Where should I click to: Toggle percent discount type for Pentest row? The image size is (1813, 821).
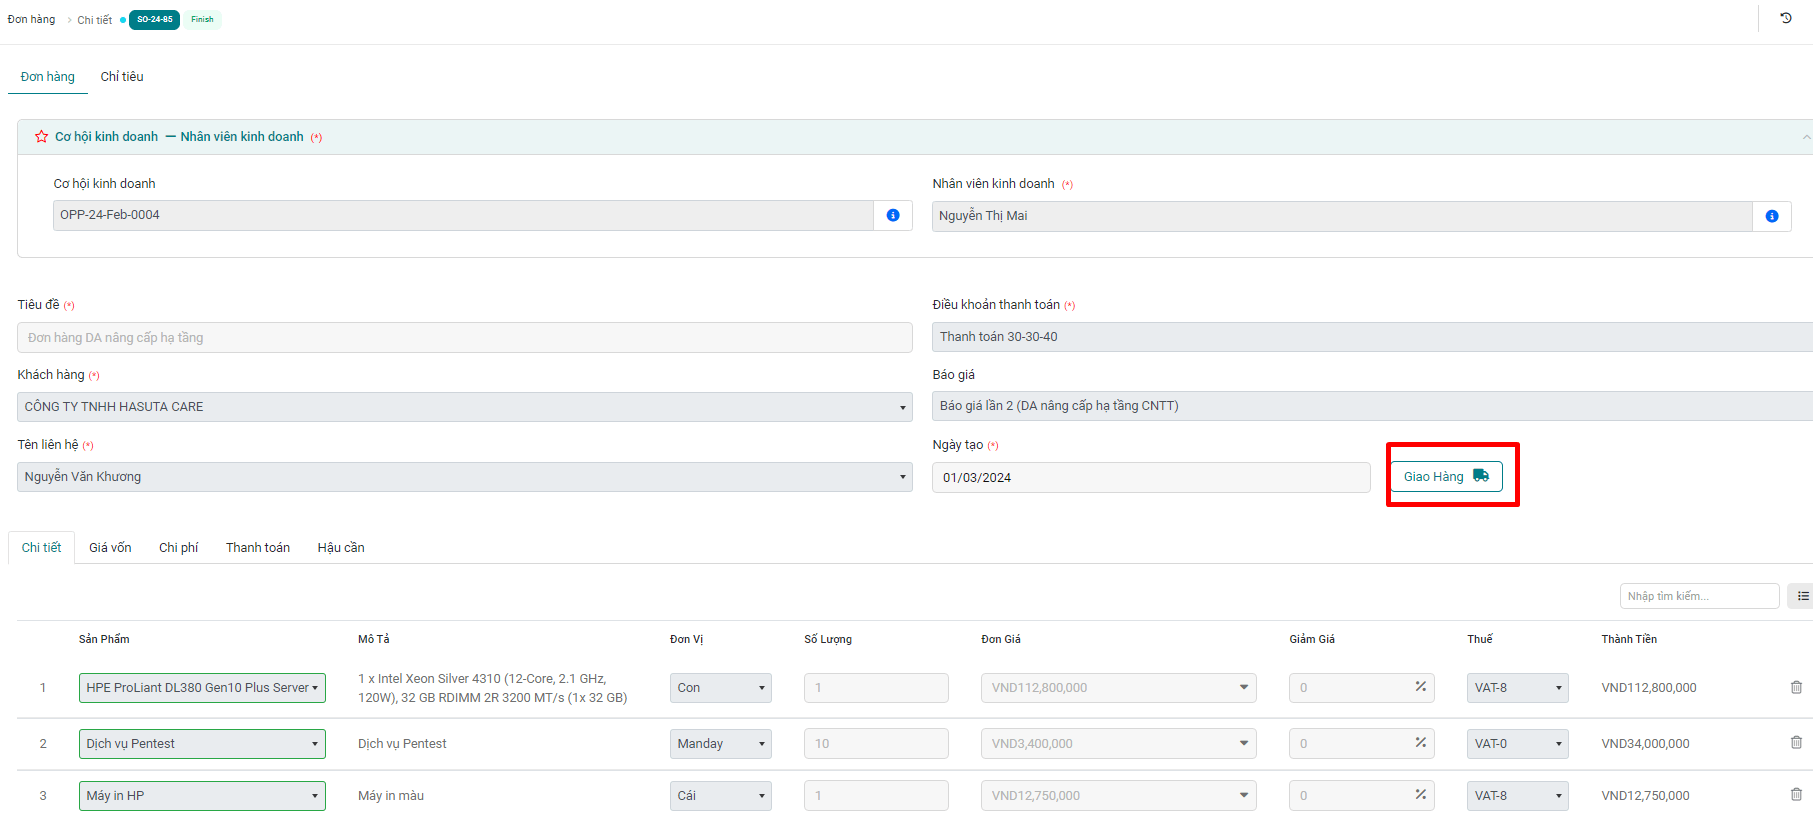pyautogui.click(x=1420, y=743)
